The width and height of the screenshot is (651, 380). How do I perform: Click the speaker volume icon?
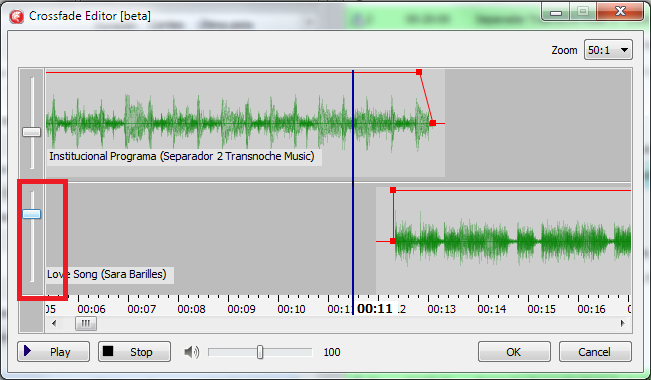click(x=191, y=352)
